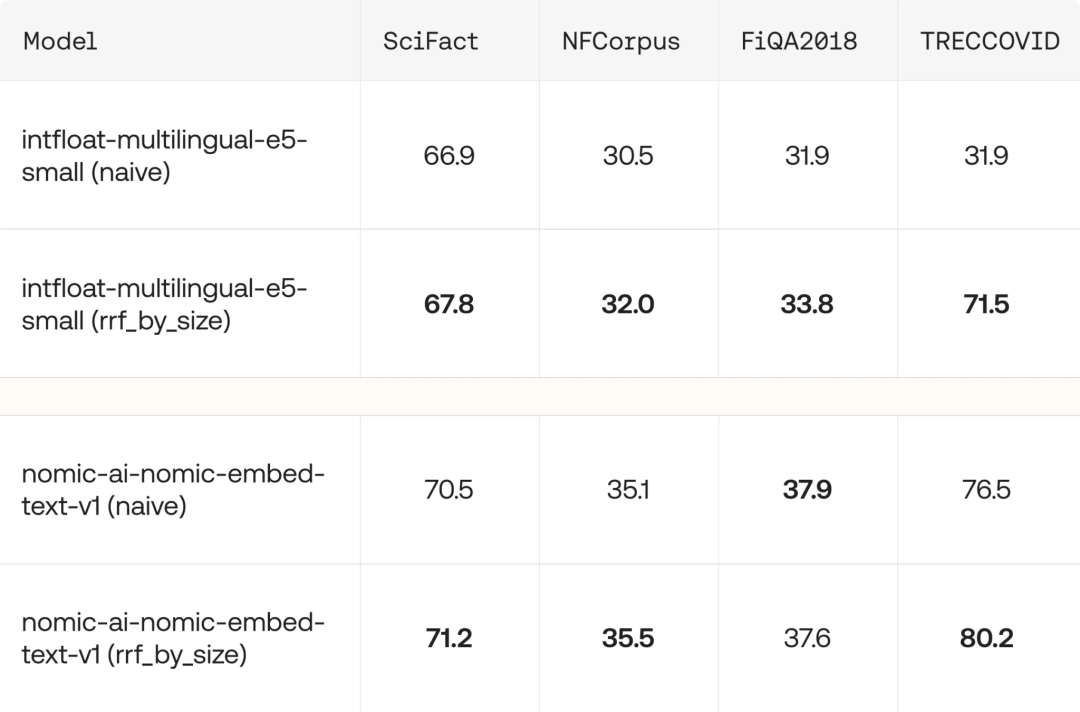The image size is (1080, 712).
Task: Click the 76.5 TRECCOVID score cell
Action: [x=986, y=490]
